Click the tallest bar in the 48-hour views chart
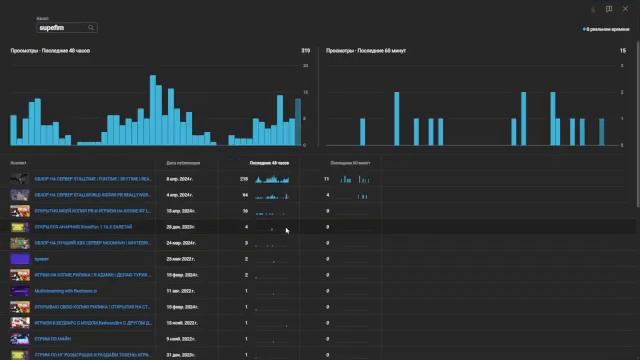The image size is (640, 360). tap(153, 110)
